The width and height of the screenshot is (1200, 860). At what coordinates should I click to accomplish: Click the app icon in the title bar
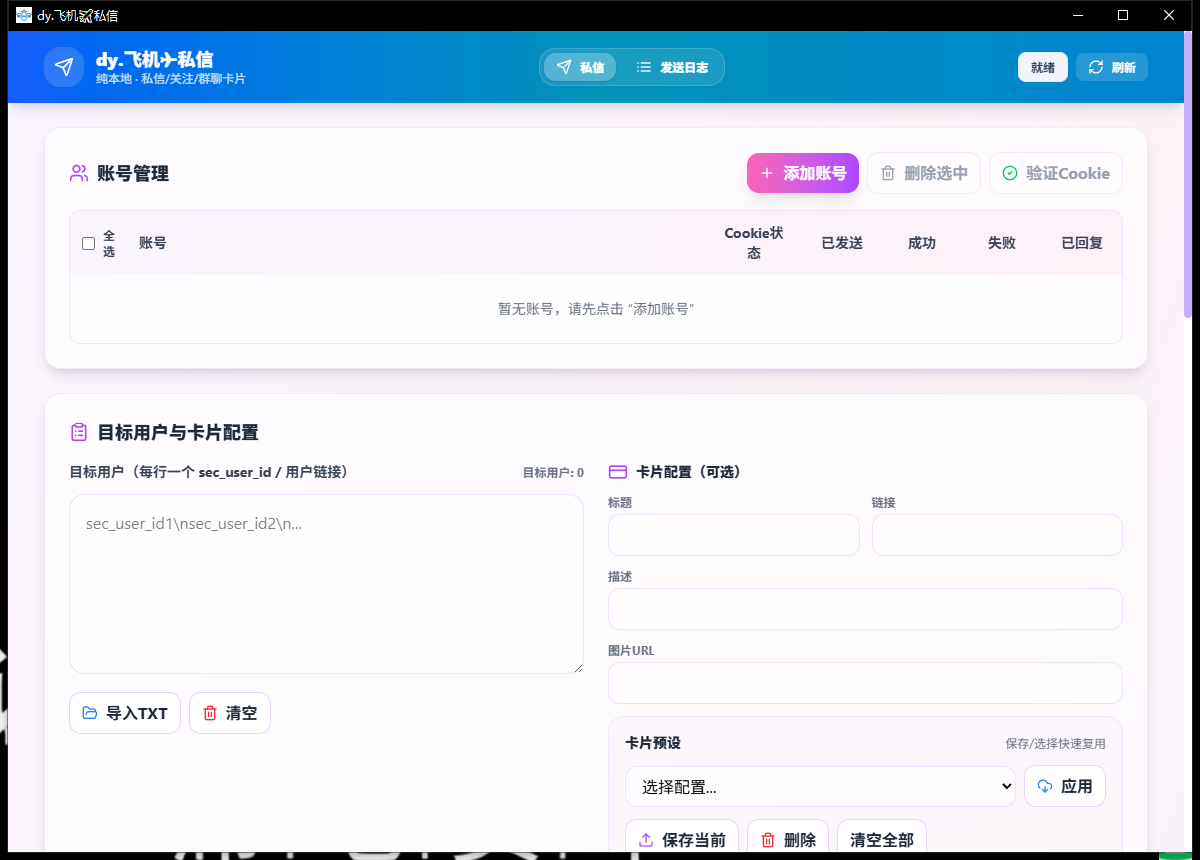[x=24, y=15]
